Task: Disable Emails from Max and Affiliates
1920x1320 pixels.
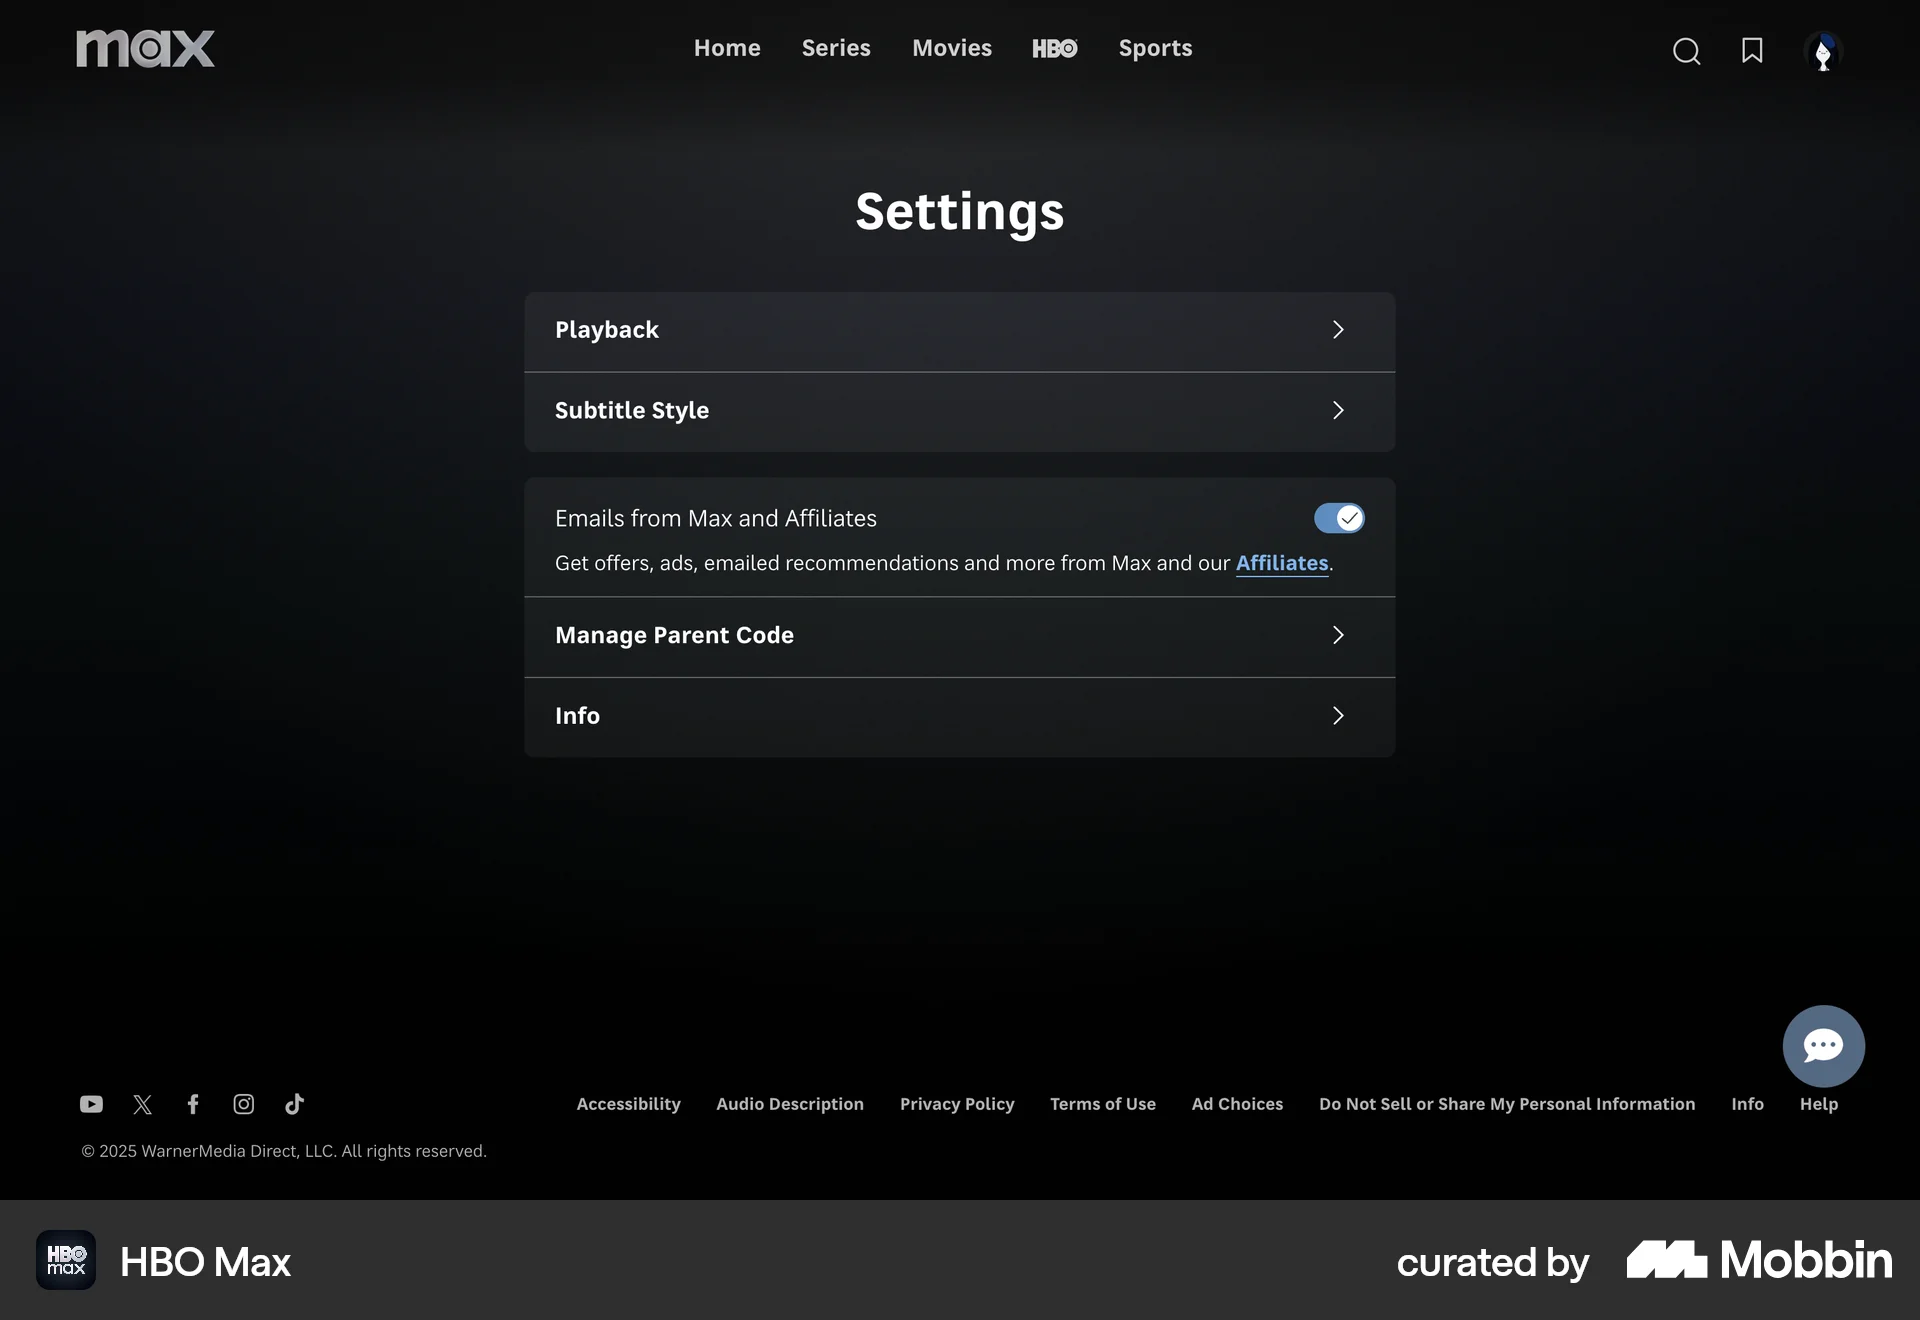Action: point(1339,518)
